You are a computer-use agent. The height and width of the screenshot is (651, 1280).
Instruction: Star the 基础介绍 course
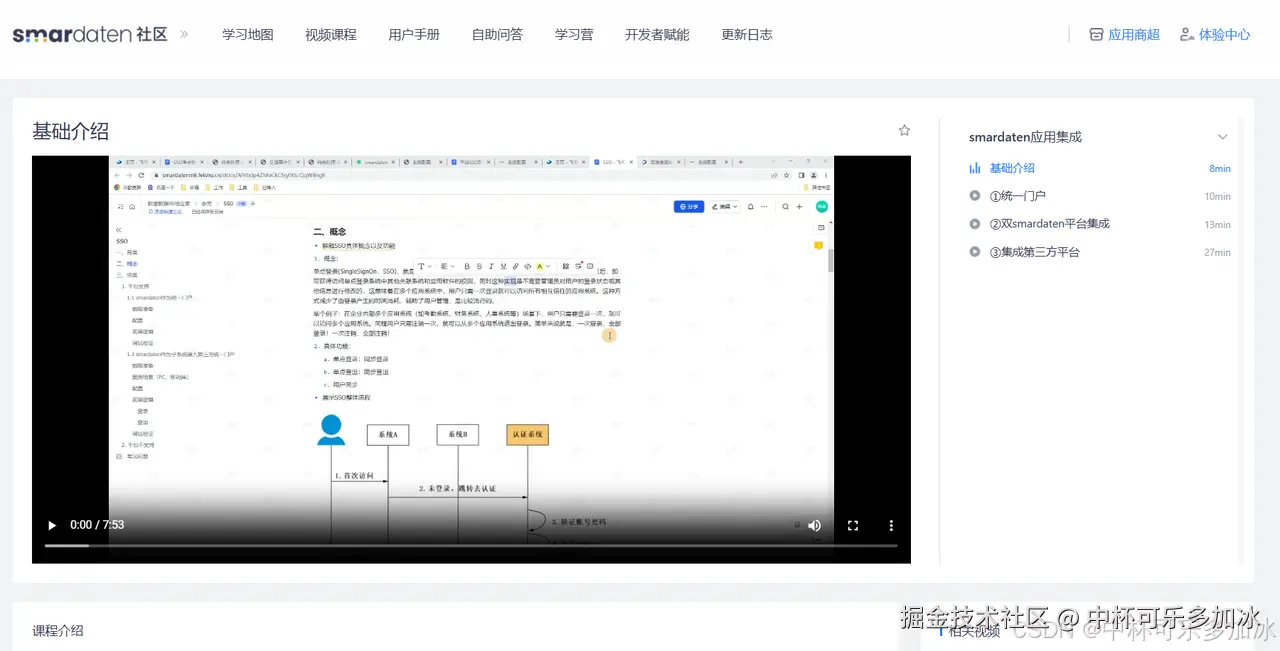904,130
